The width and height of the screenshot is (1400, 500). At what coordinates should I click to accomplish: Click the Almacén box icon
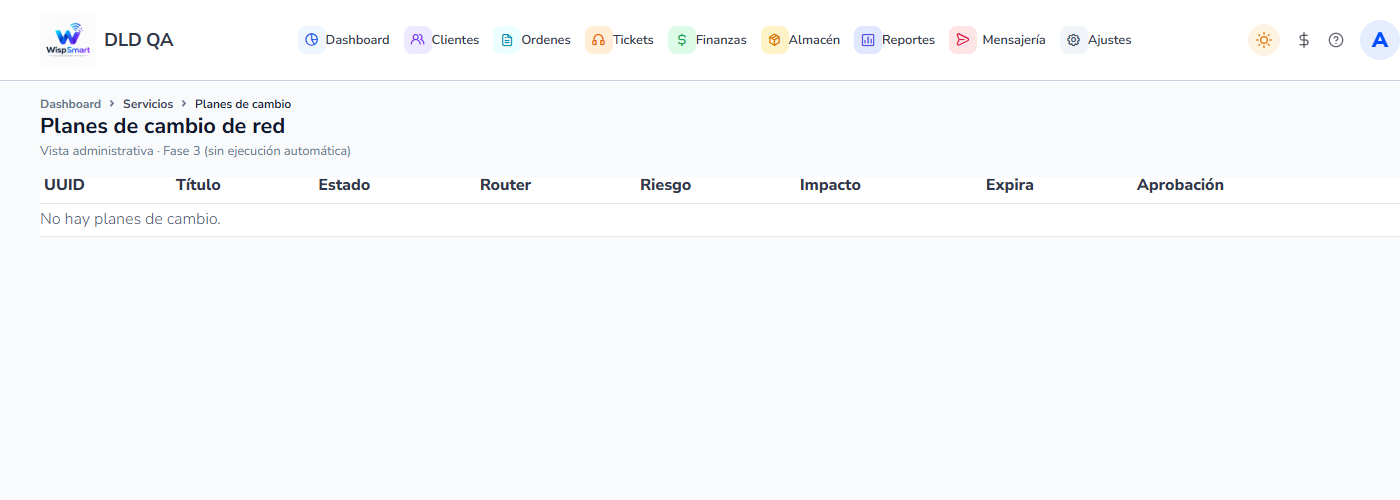coord(775,40)
